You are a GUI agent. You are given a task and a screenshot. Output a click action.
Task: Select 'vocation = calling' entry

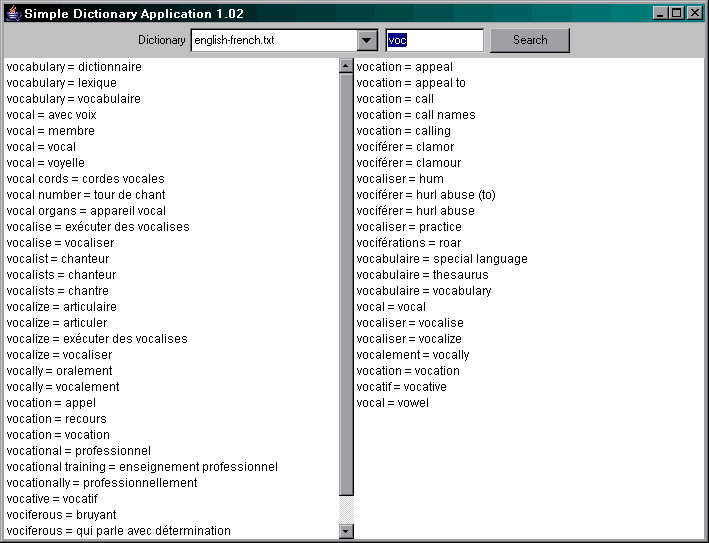(404, 131)
